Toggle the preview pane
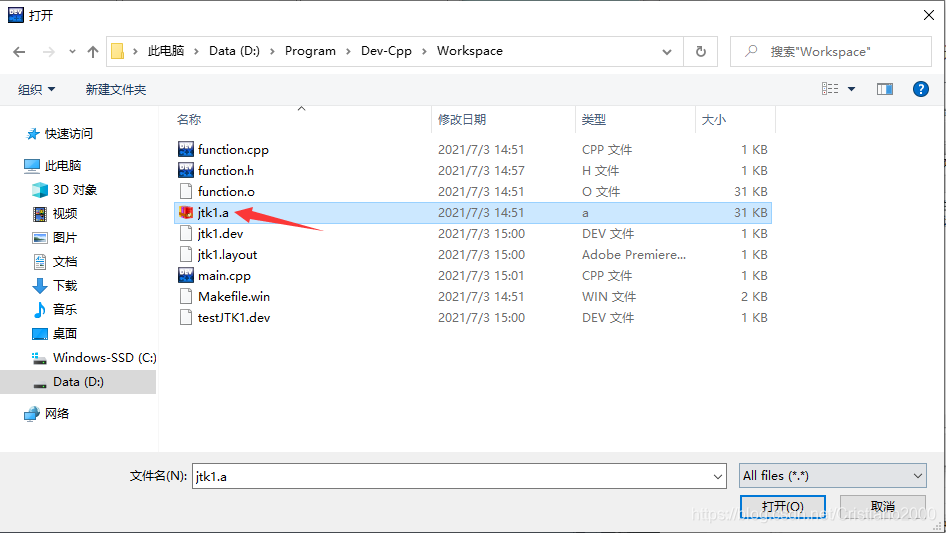Image resolution: width=946 pixels, height=533 pixels. (885, 89)
